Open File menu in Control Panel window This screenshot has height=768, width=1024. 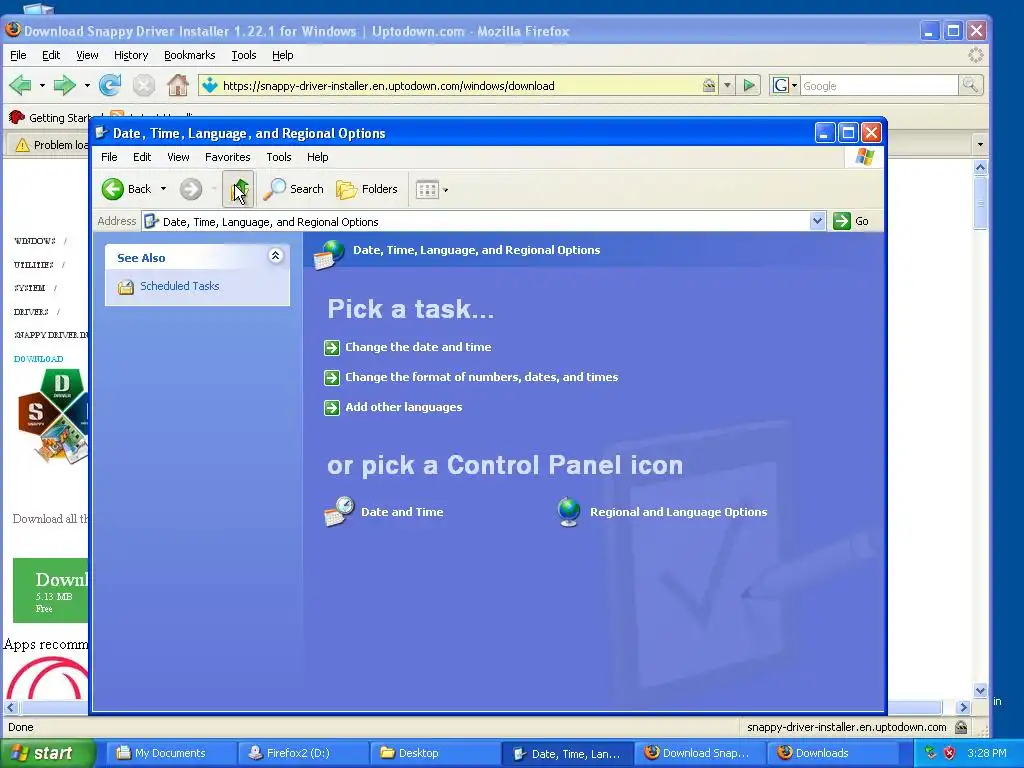click(x=109, y=157)
